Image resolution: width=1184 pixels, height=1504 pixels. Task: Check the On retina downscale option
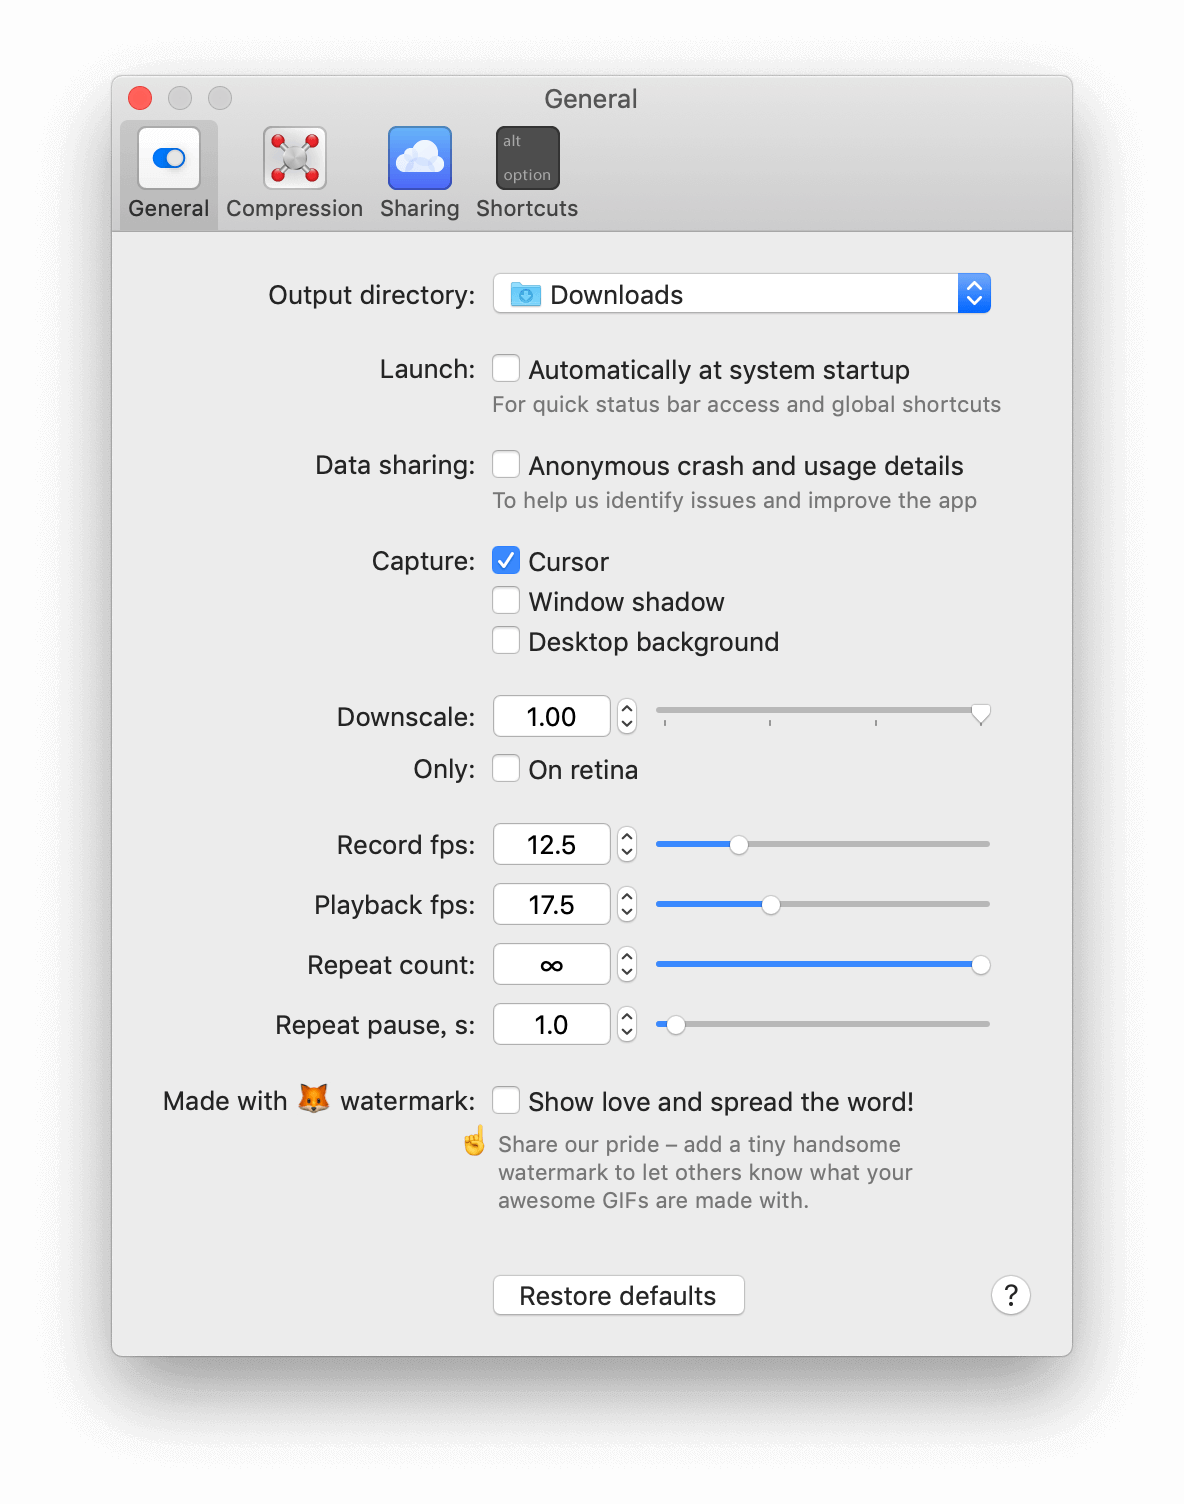506,768
